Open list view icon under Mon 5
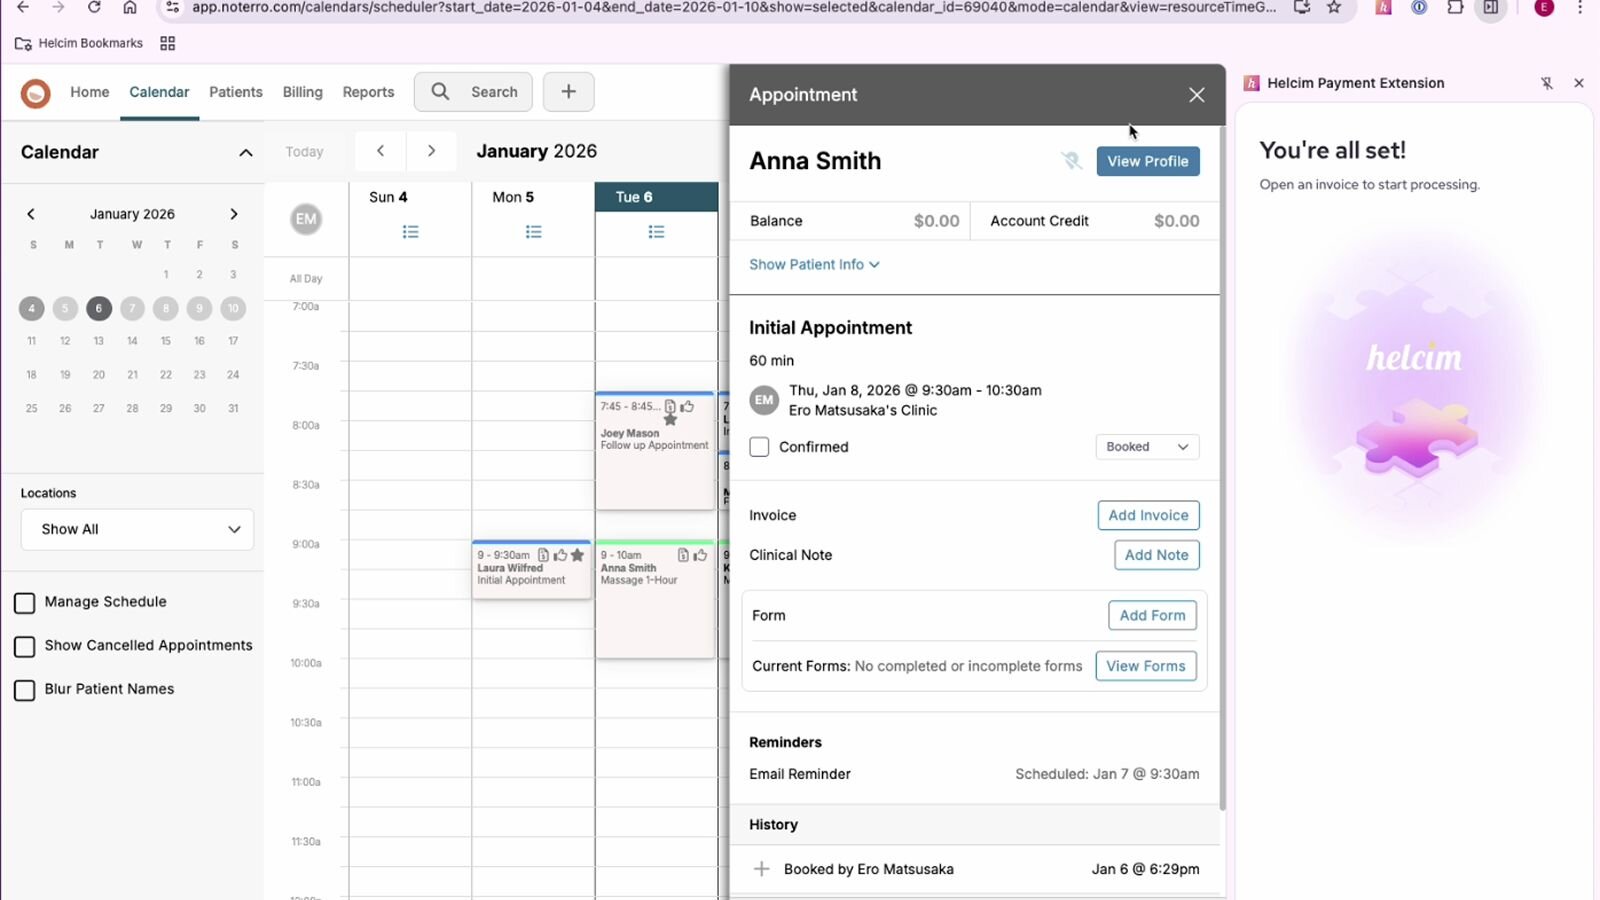Screen dimensions: 1600x900 point(533,232)
